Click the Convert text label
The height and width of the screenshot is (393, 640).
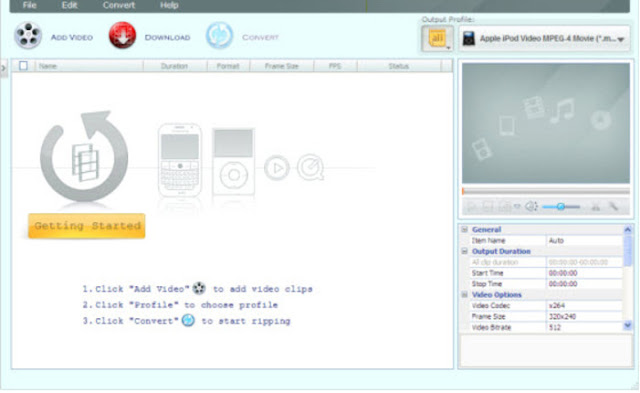point(260,37)
